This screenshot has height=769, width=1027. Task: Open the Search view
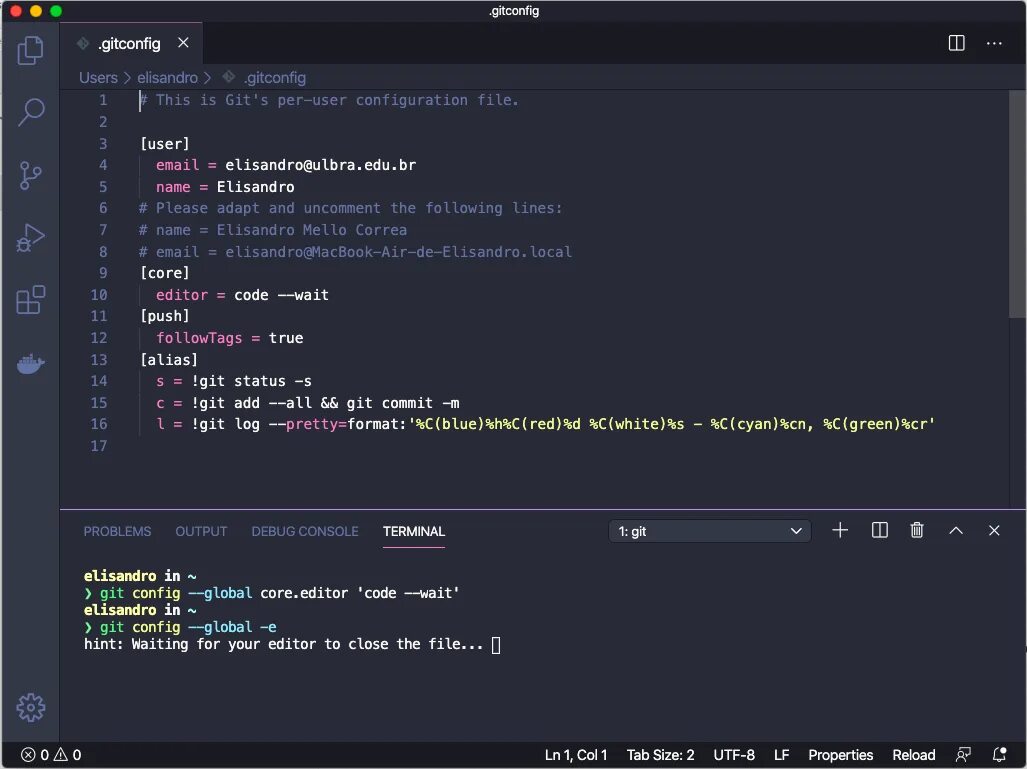(30, 112)
